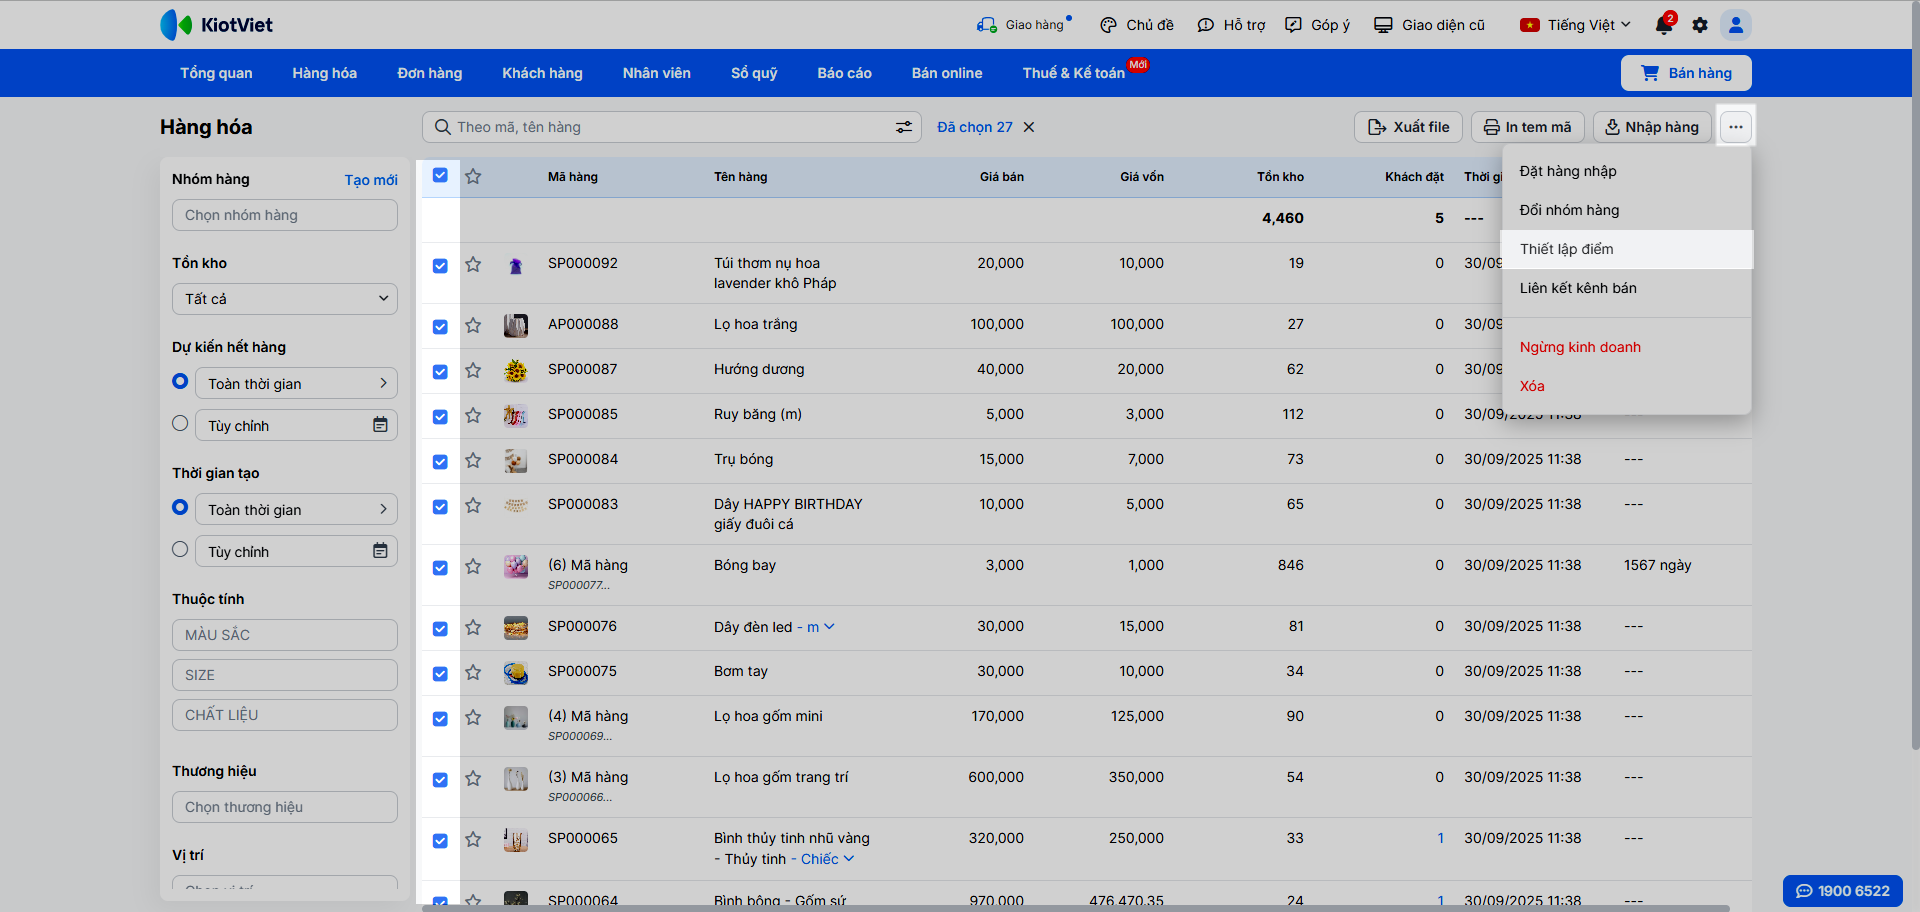1920x912 pixels.
Task: Open the Tiếng Việt language dropdown
Action: [1576, 25]
